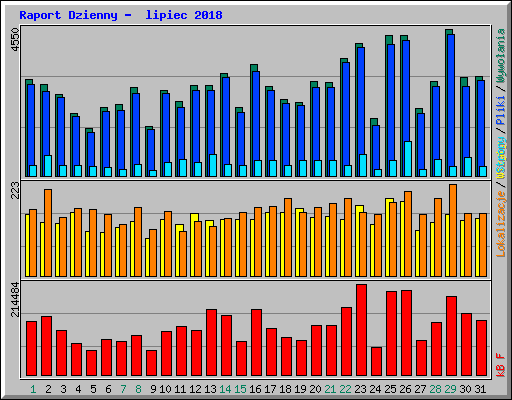The width and height of the screenshot is (512, 400).
Task: Click the day 31 axis label
Action: [480, 389]
